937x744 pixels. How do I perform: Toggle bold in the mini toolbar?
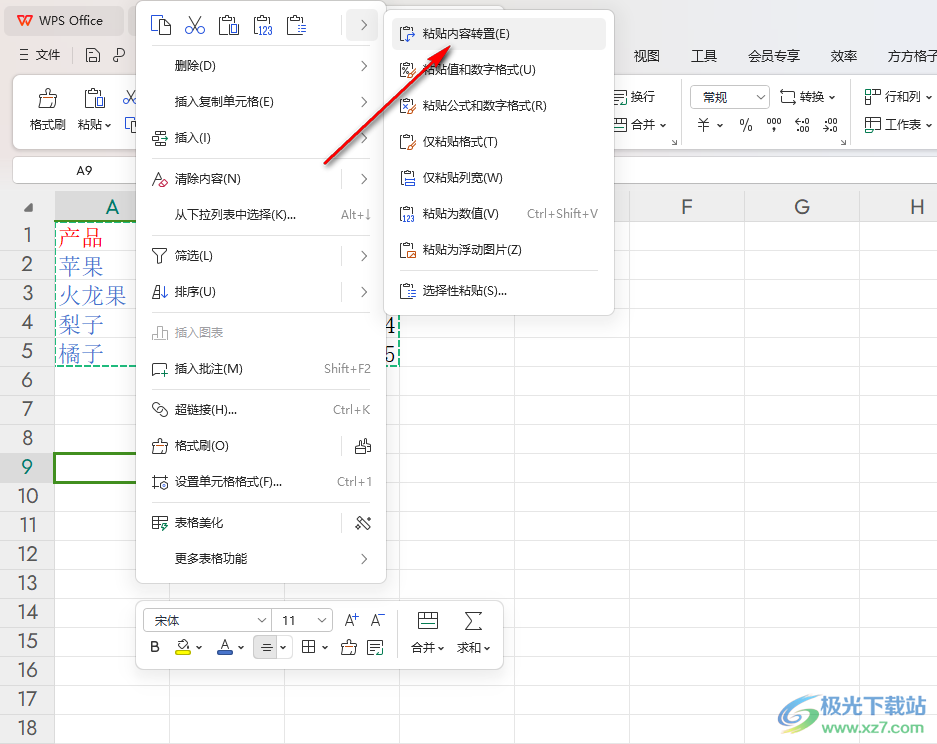pyautogui.click(x=155, y=647)
